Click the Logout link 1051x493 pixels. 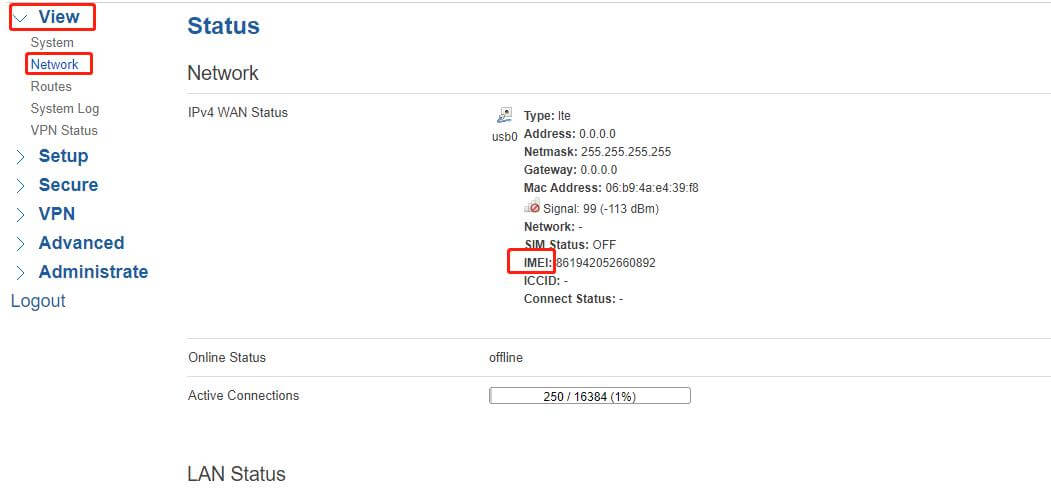[x=38, y=301]
